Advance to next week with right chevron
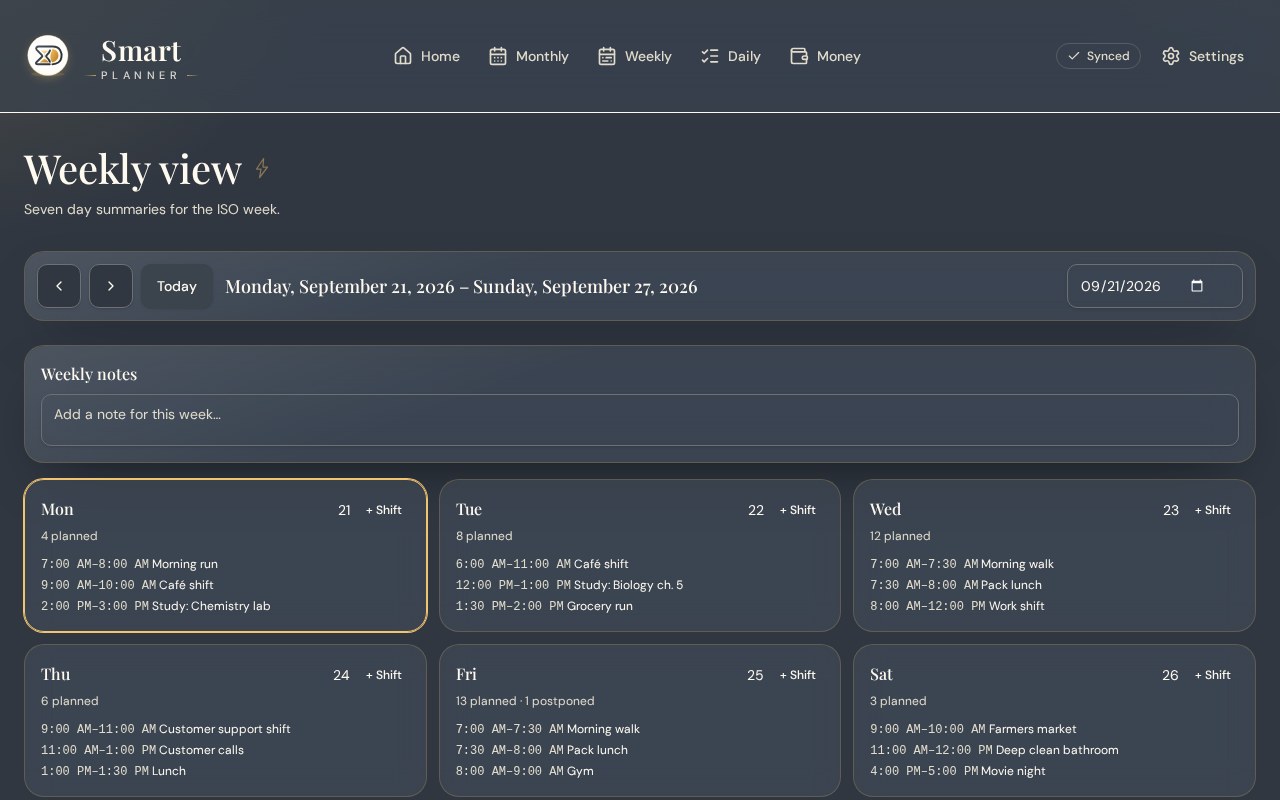 pyautogui.click(x=111, y=286)
